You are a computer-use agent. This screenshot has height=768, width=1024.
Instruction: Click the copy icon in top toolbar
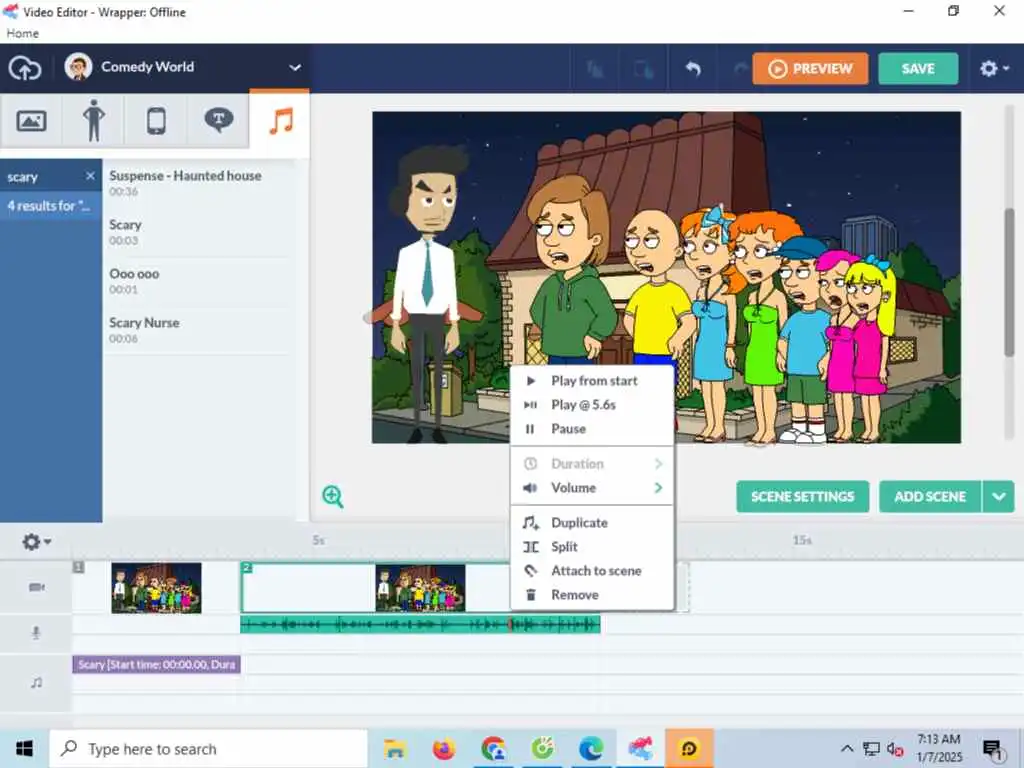click(x=595, y=69)
